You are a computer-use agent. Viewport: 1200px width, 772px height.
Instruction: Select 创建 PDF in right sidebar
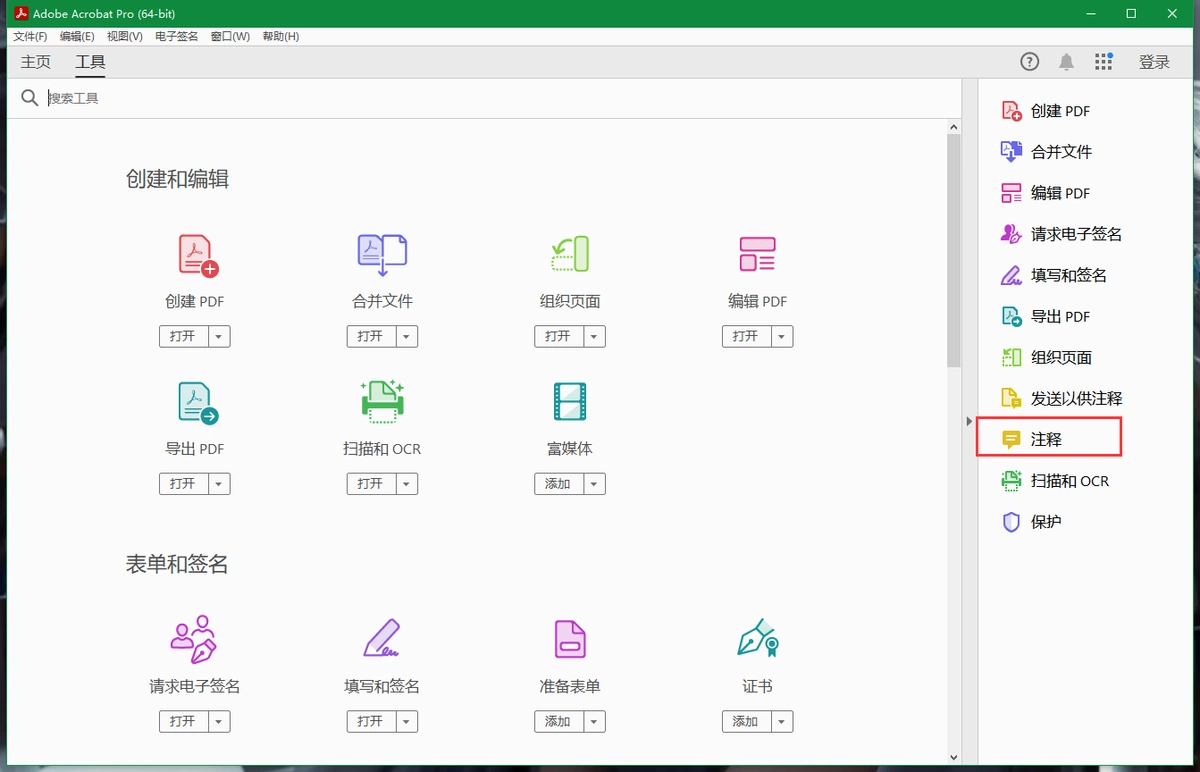pos(1048,111)
